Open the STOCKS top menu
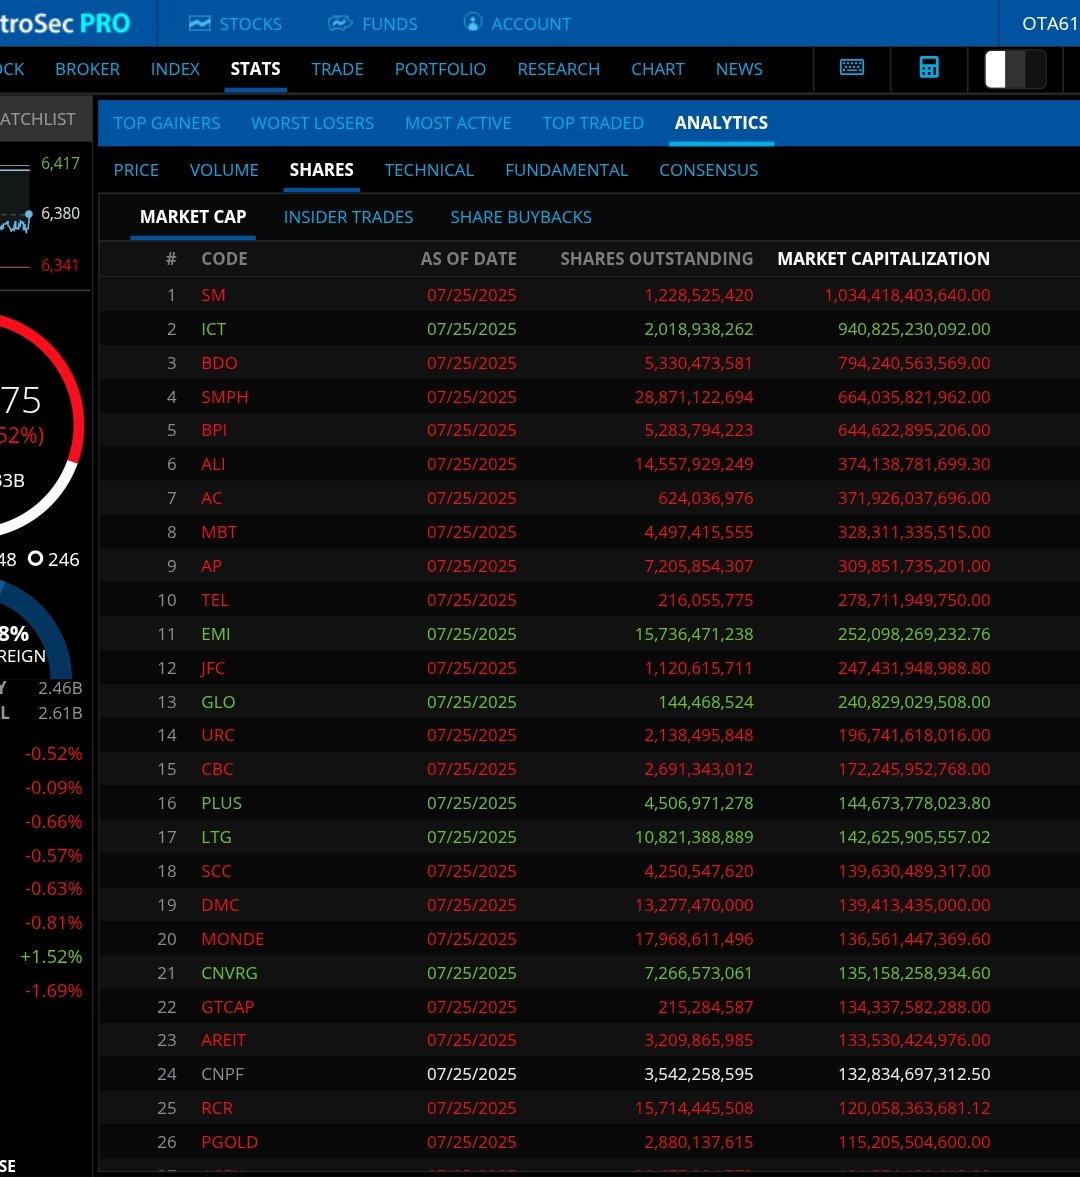The width and height of the screenshot is (1080, 1177). [251, 24]
